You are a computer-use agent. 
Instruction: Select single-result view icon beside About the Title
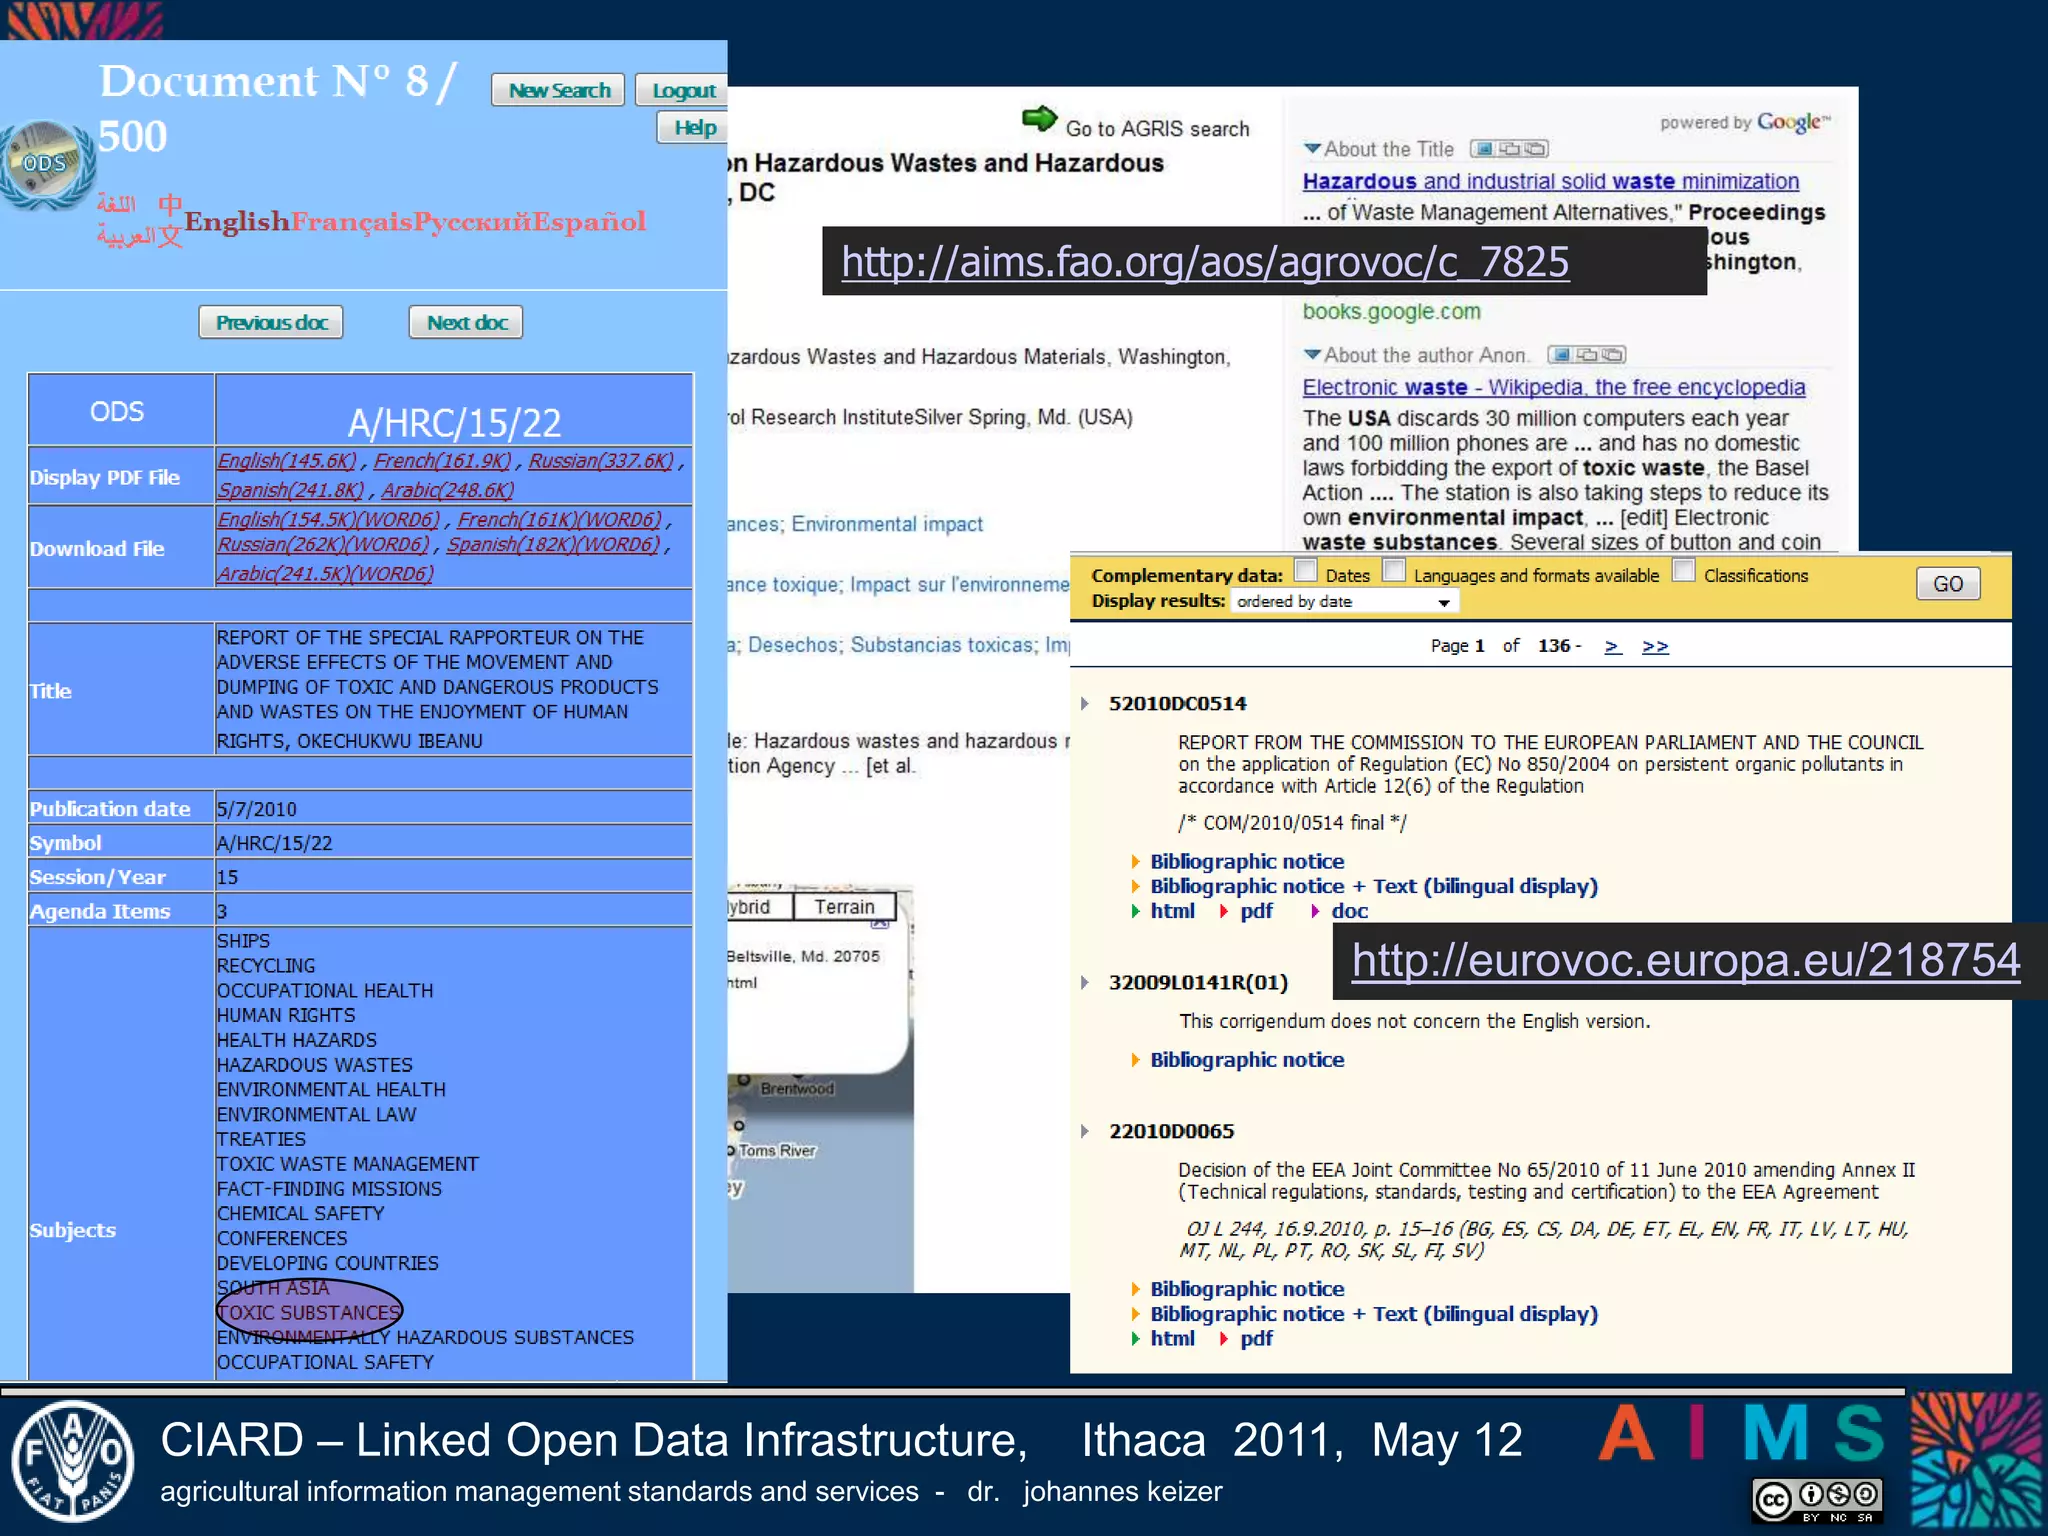tap(1484, 149)
